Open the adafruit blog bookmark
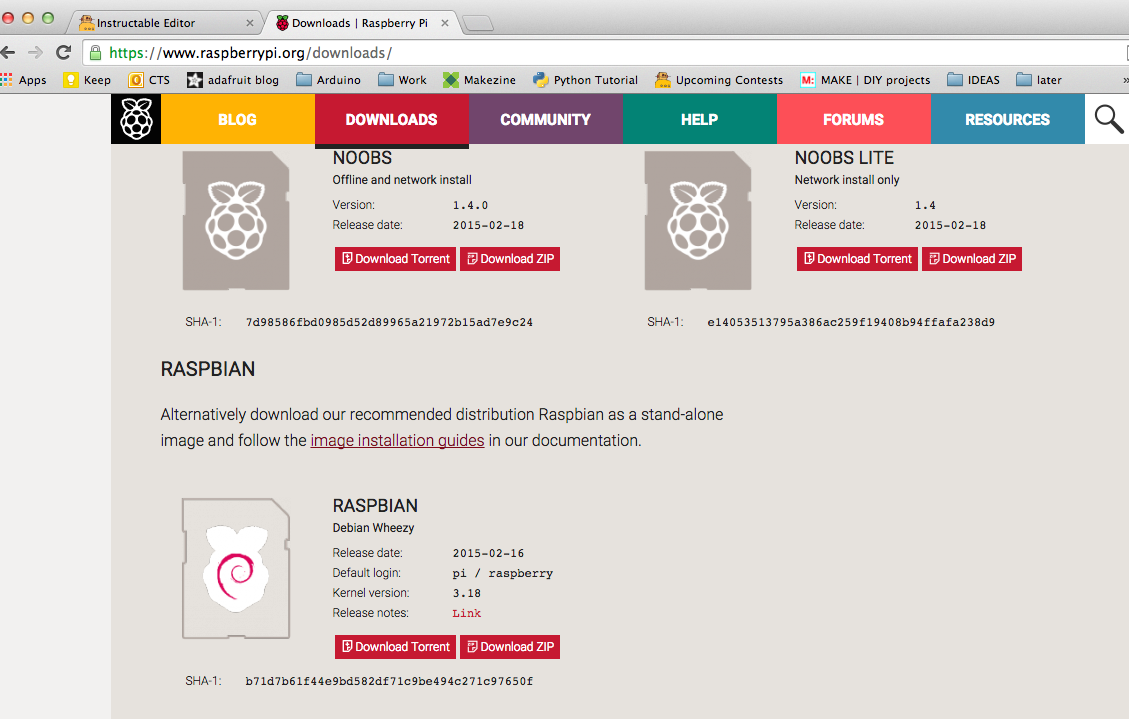Viewport: 1129px width, 719px height. coord(233,80)
